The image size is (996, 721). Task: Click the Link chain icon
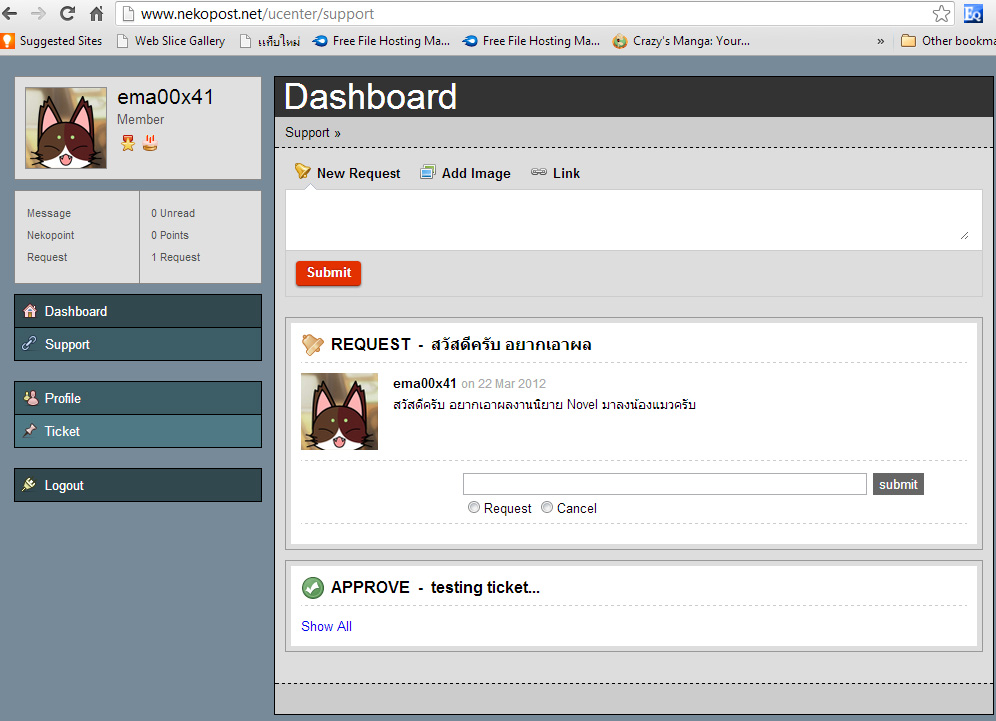(539, 172)
